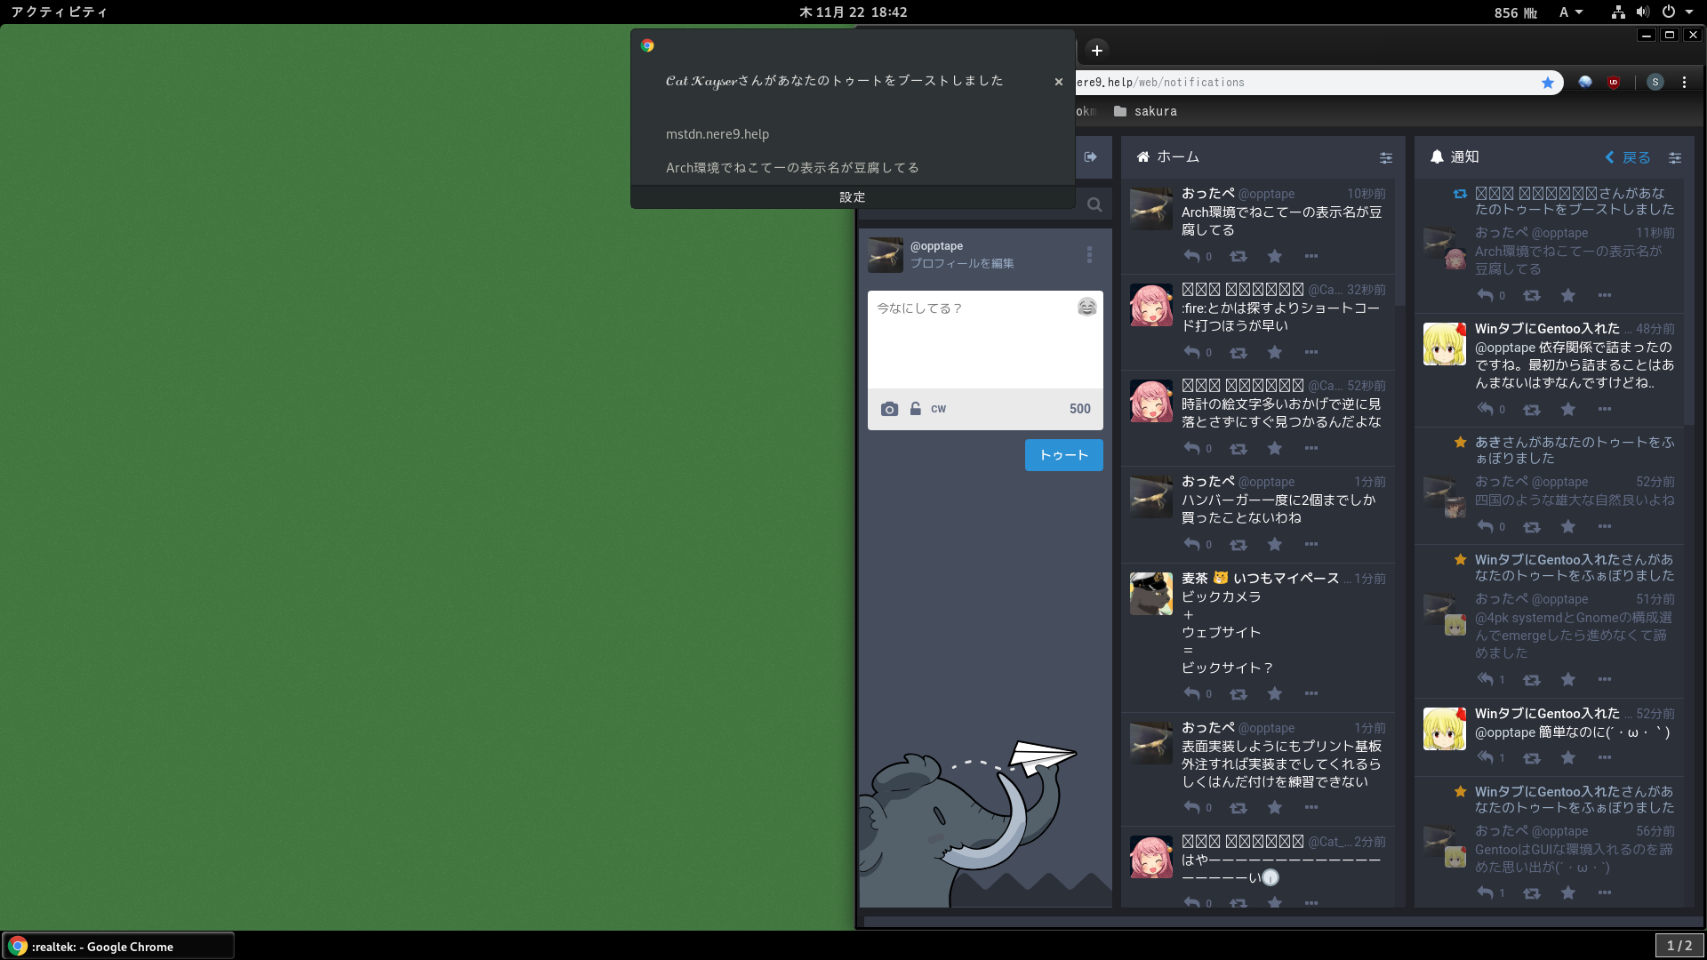Screen dimensions: 1707x960
Task: Focus the 今なにしてる？ compose text area
Action: pyautogui.click(x=985, y=339)
